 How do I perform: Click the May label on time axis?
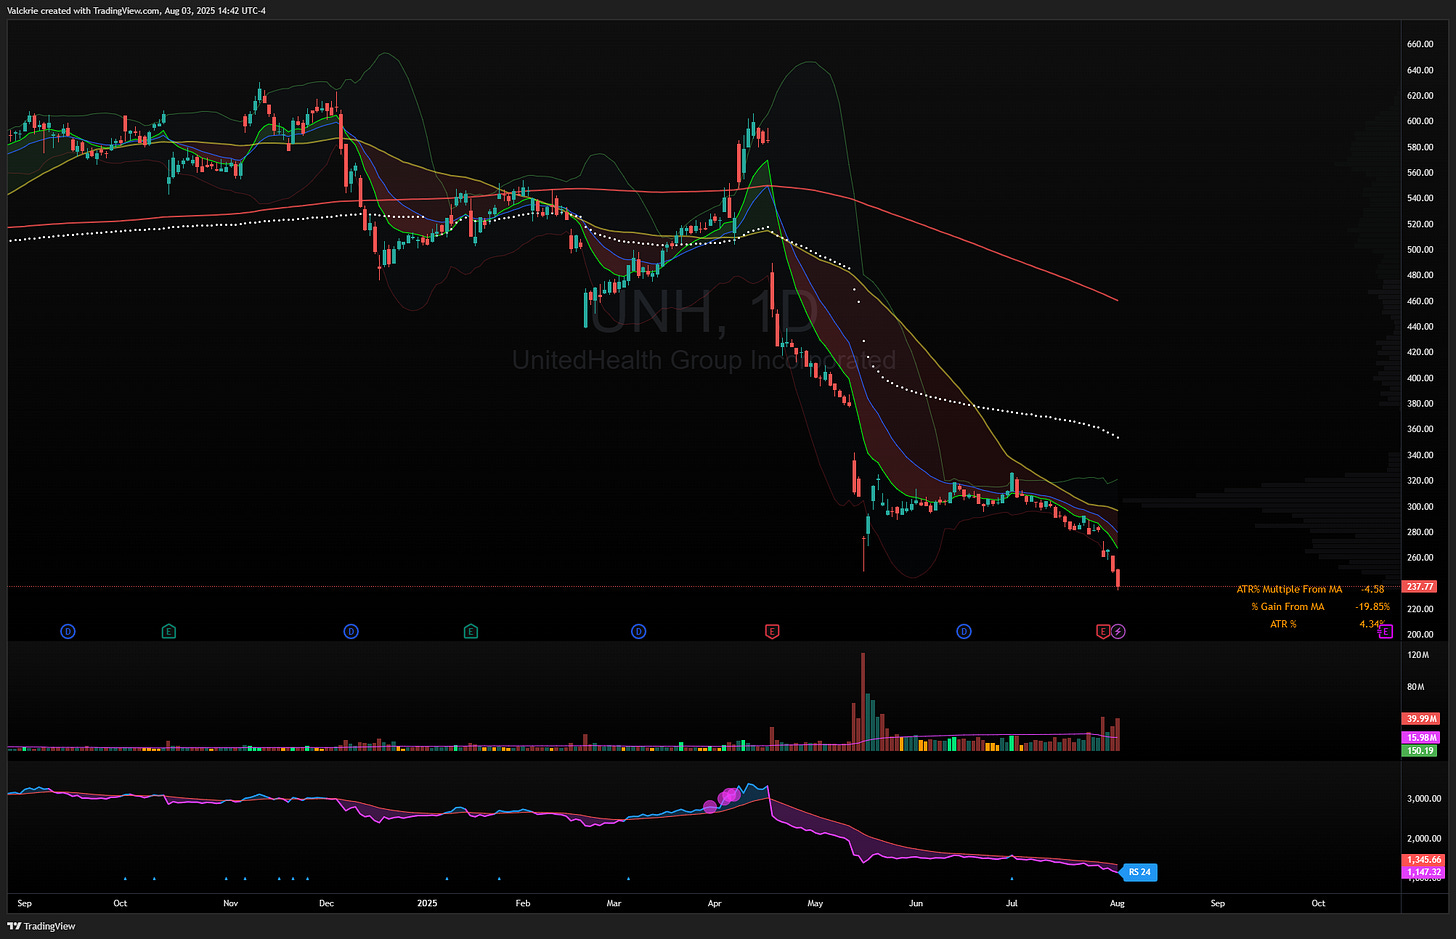coord(815,903)
